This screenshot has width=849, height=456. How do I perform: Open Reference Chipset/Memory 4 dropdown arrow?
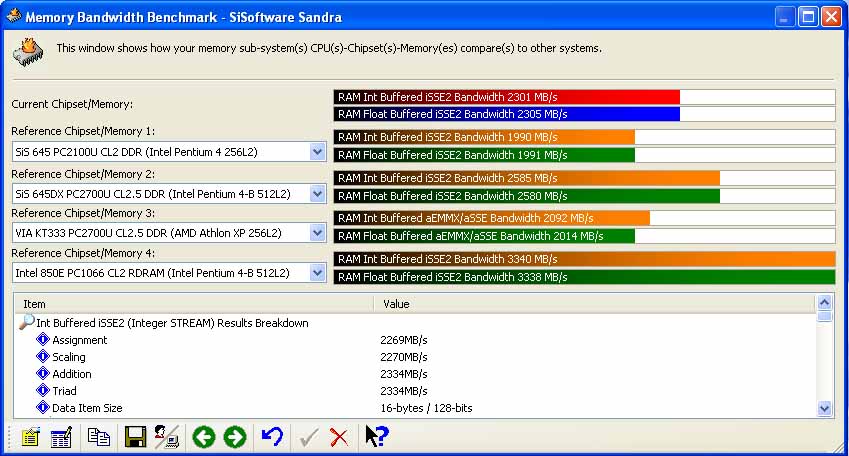(x=317, y=273)
